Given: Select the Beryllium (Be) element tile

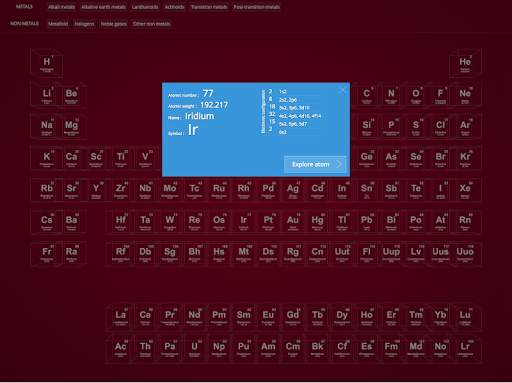Looking at the screenshot, I should (x=71, y=95).
